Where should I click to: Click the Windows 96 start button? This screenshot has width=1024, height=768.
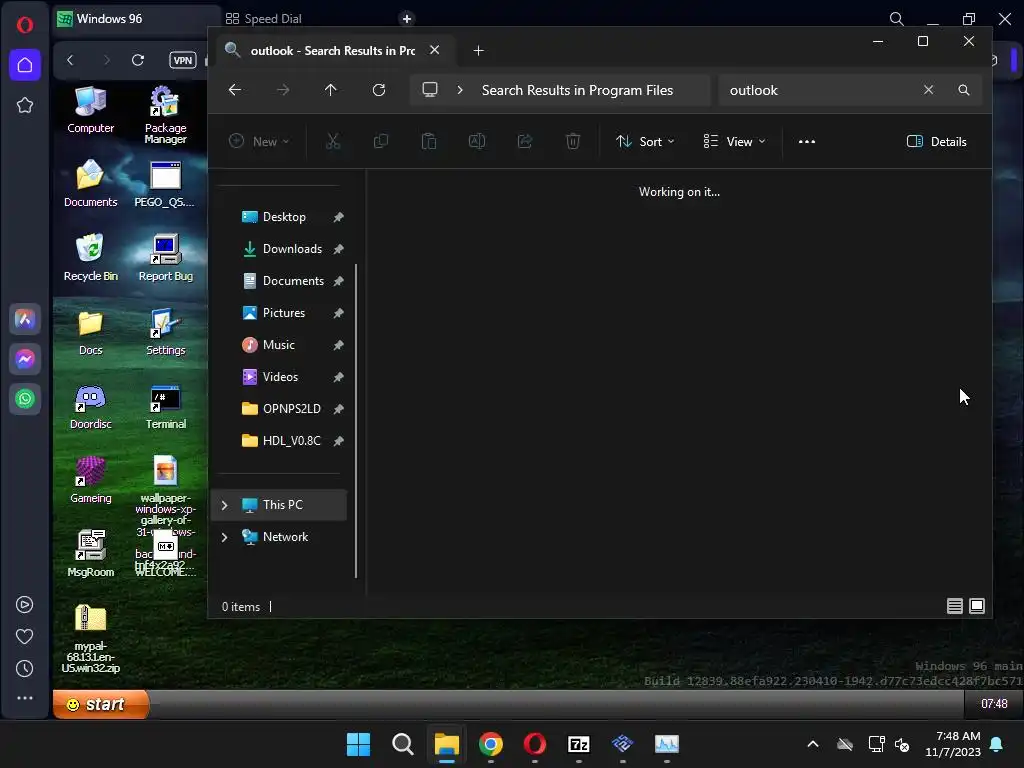(101, 704)
